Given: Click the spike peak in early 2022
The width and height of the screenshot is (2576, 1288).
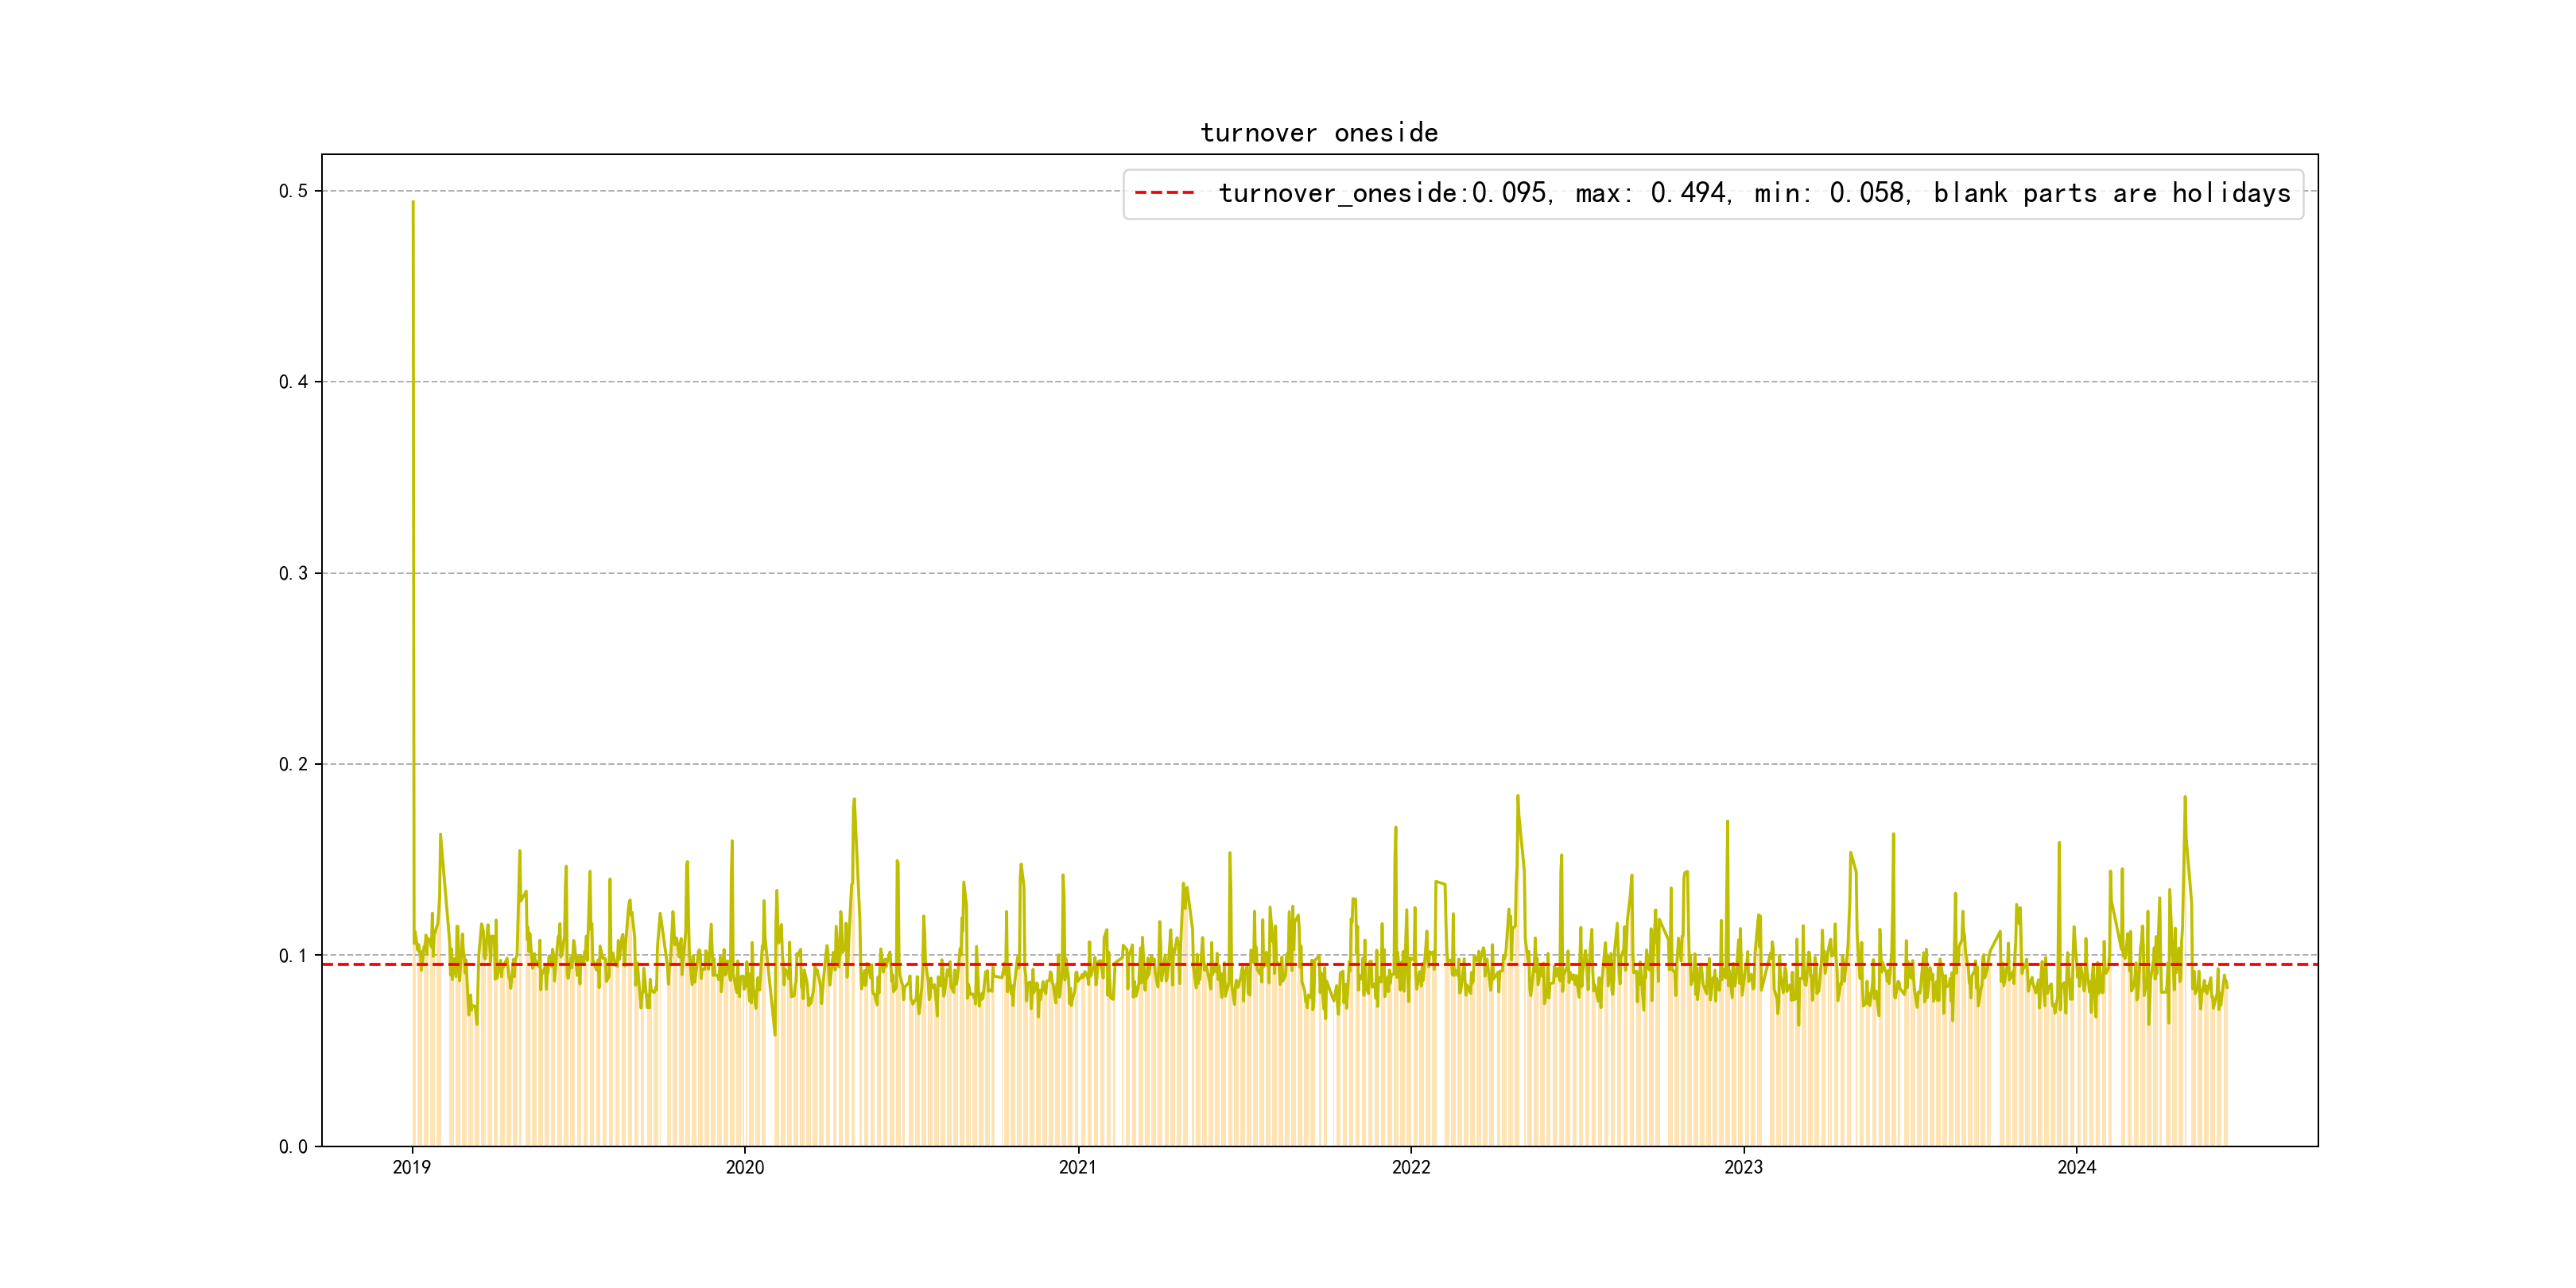Looking at the screenshot, I should click(1517, 797).
